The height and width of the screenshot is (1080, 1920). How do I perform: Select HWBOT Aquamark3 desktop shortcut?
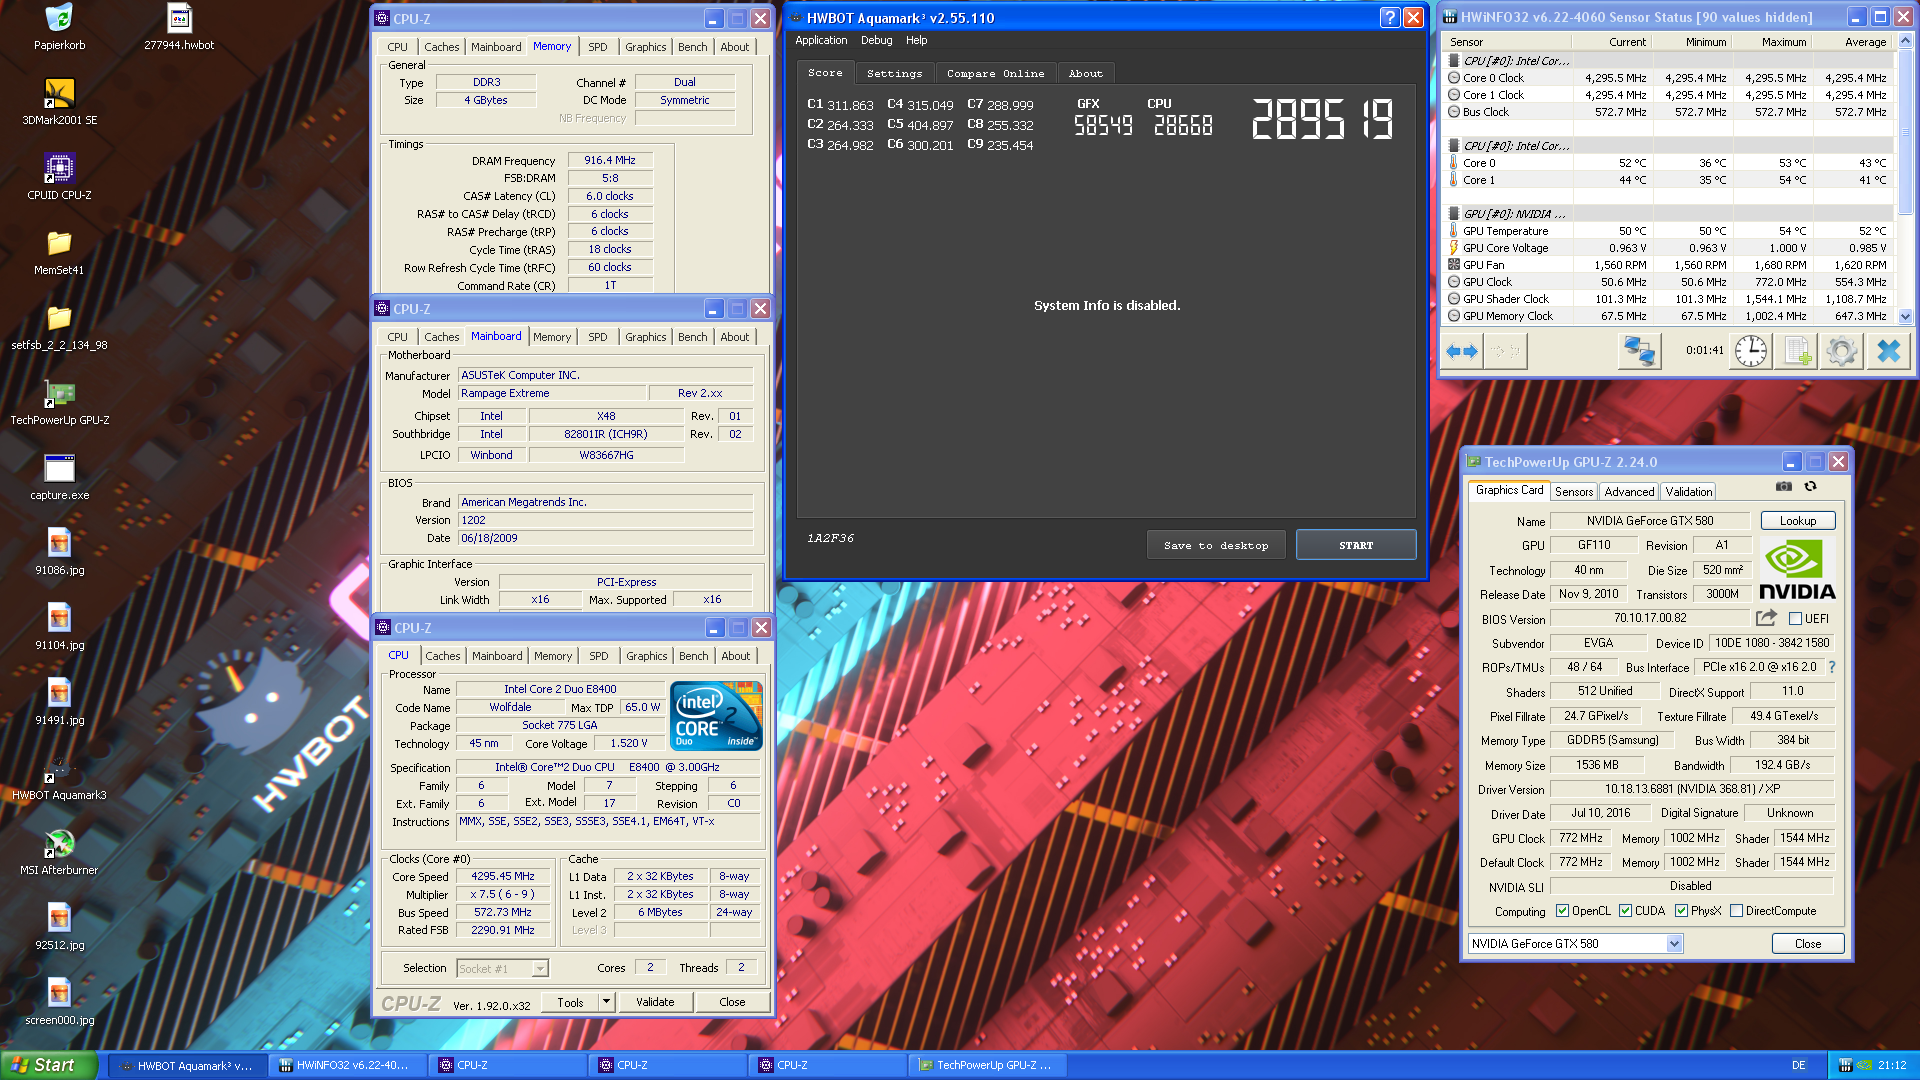click(60, 776)
